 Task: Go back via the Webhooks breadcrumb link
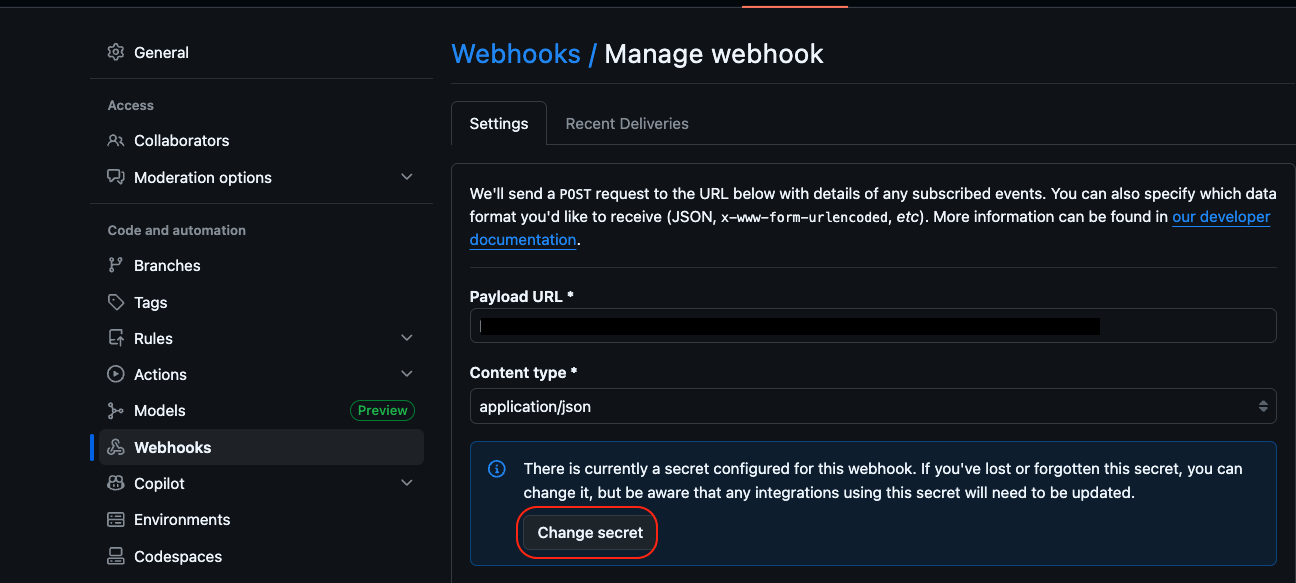point(515,54)
